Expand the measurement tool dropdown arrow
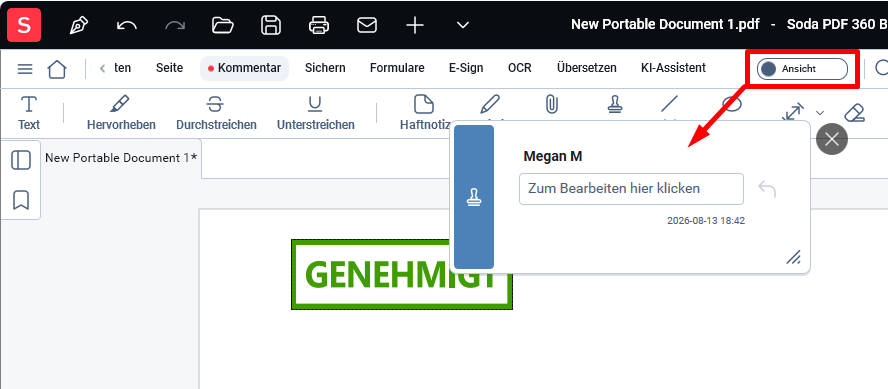888x389 pixels. coord(819,113)
